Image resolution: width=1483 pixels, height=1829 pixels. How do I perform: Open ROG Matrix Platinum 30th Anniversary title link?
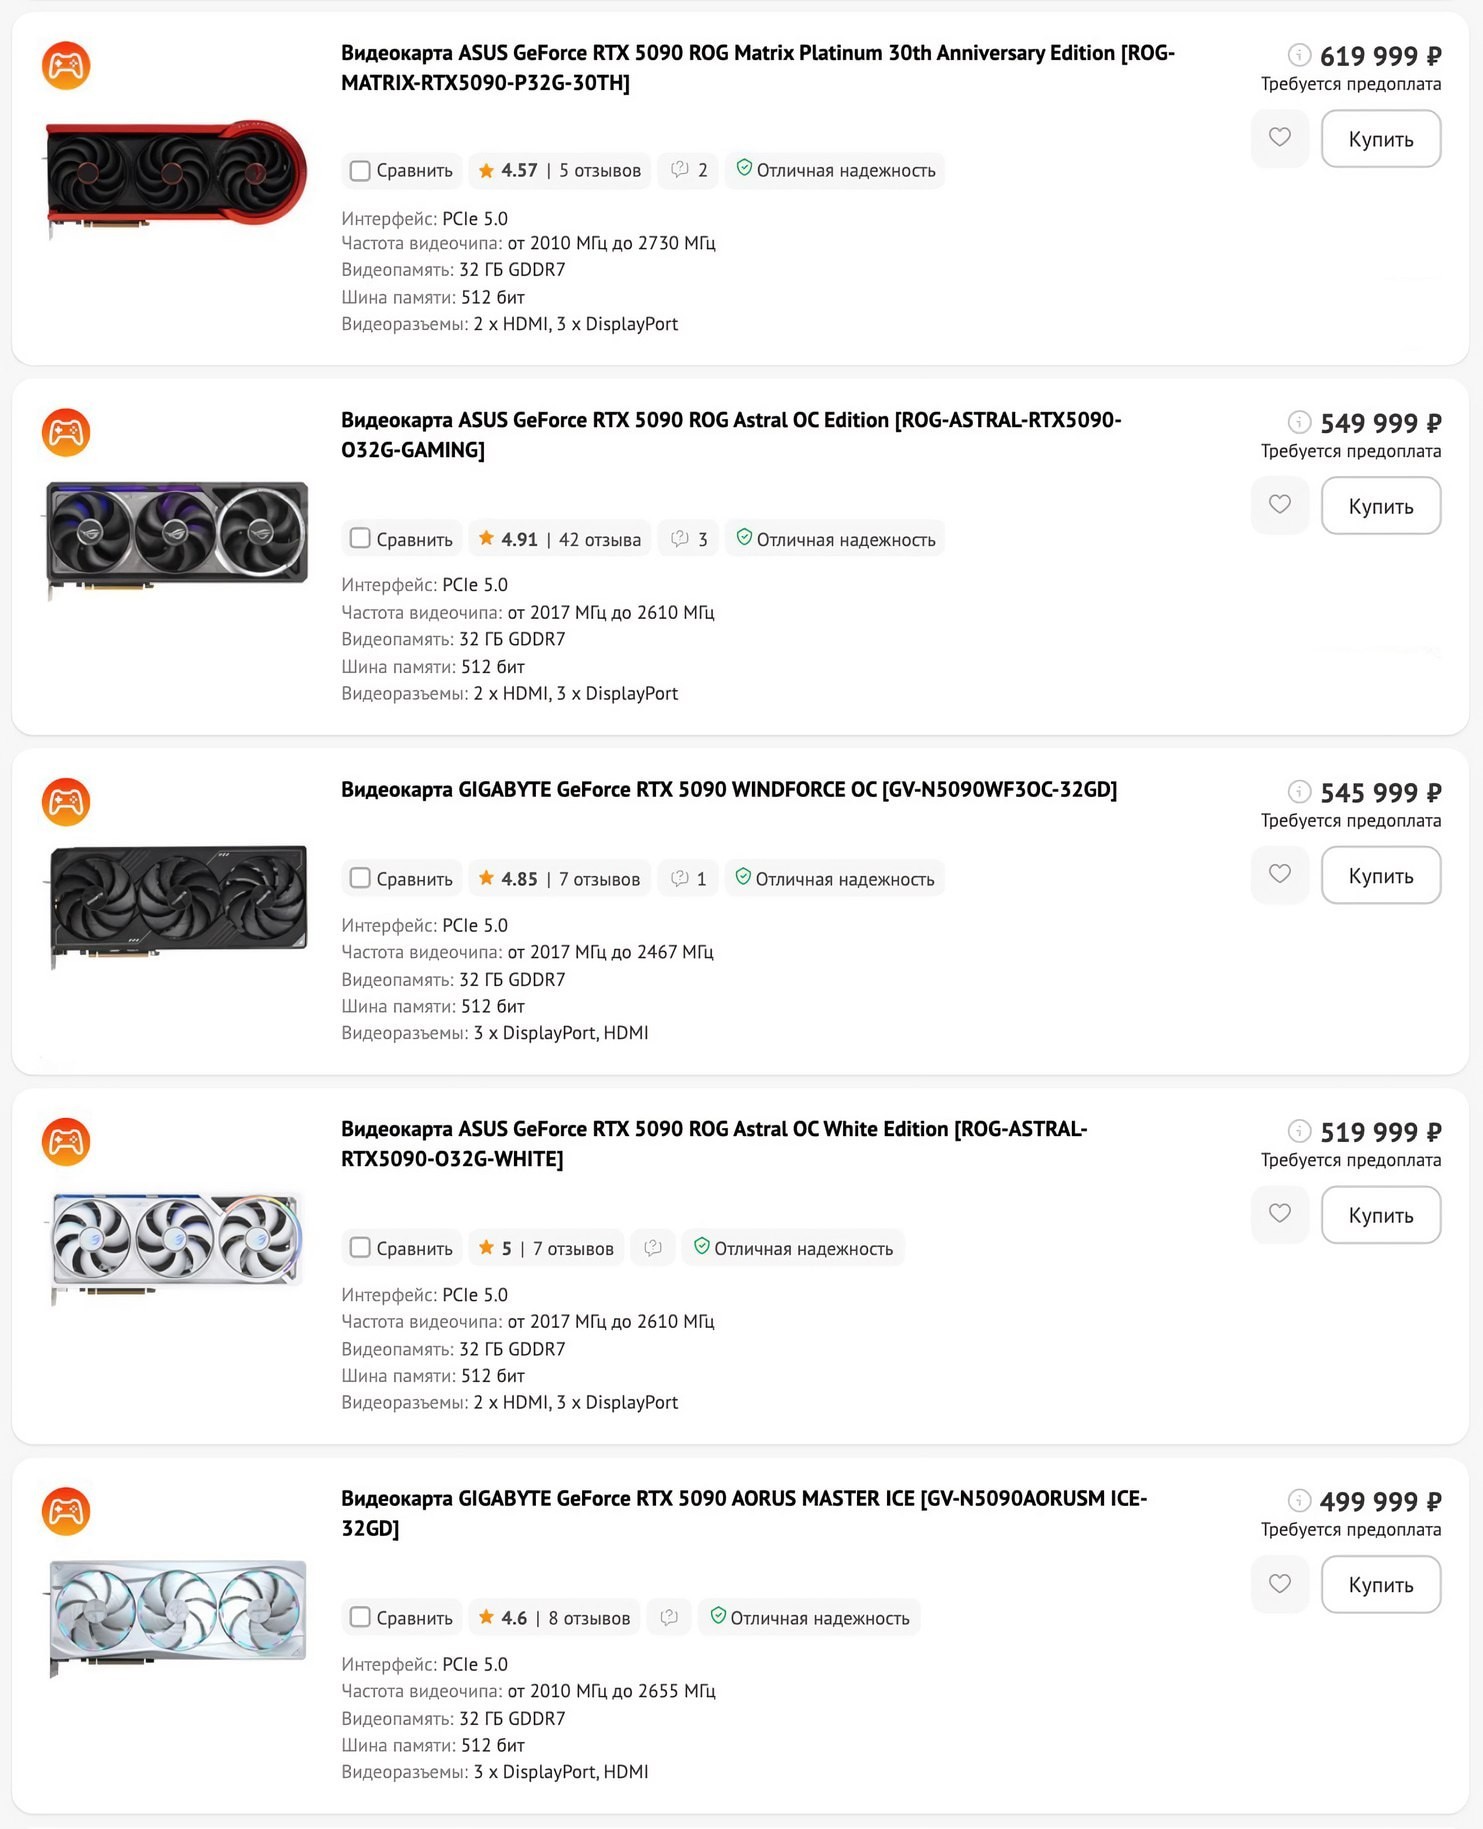click(758, 67)
